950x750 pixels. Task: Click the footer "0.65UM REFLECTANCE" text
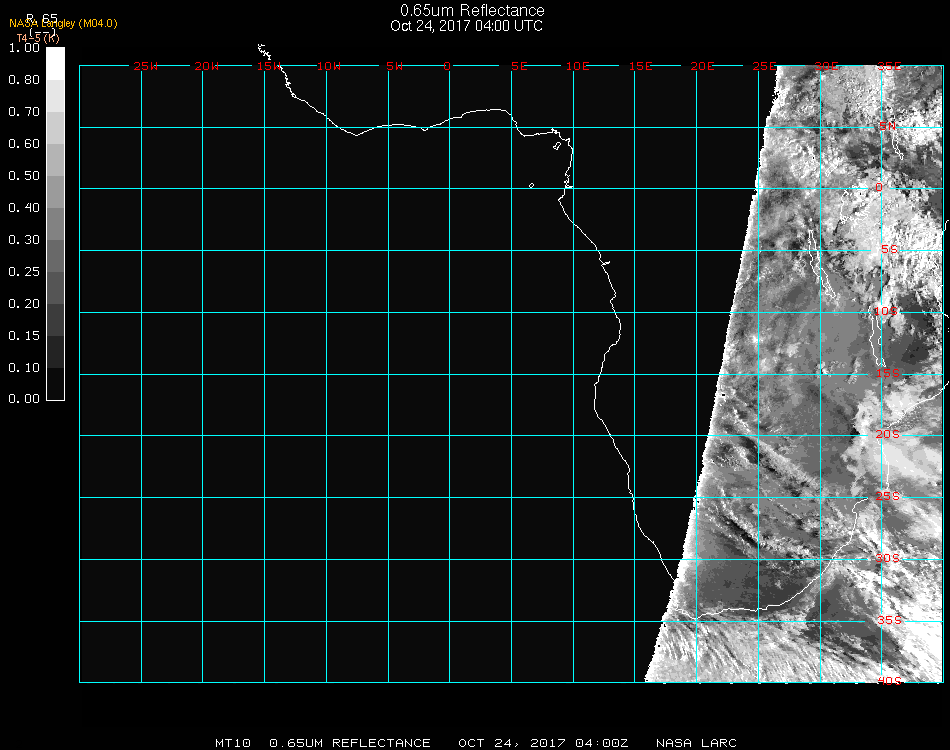pyautogui.click(x=350, y=743)
